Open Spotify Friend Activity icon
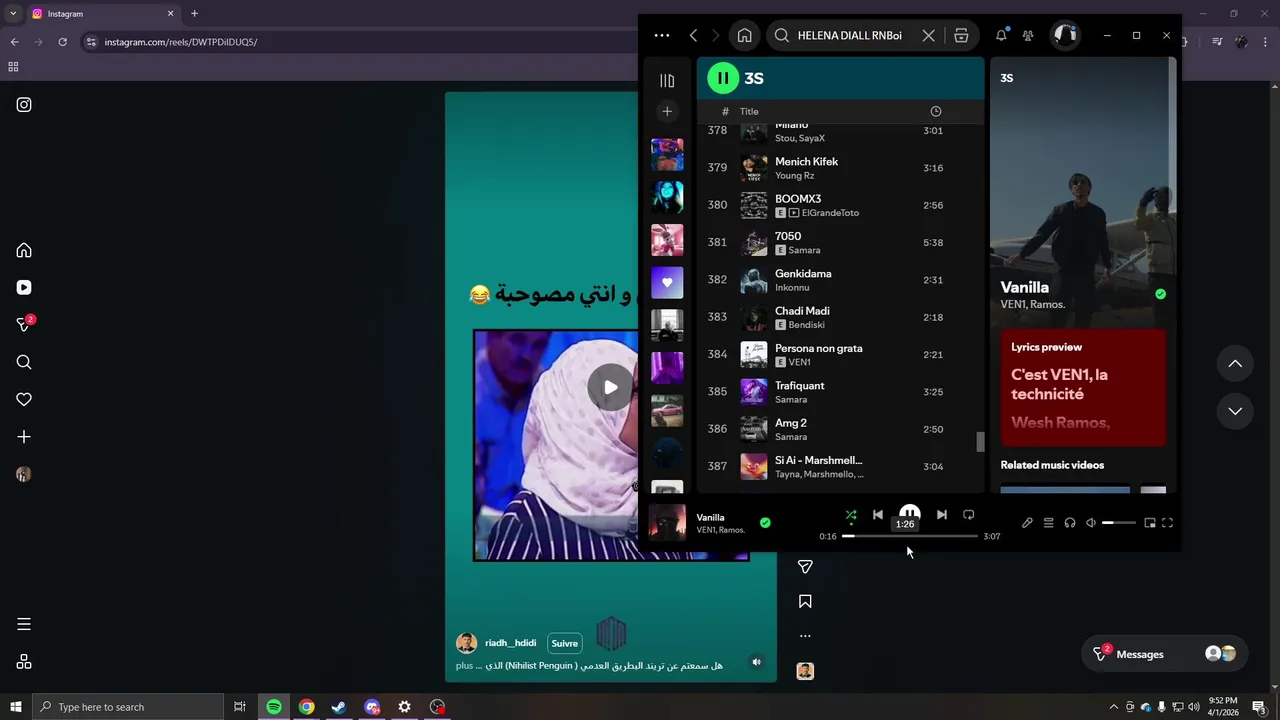This screenshot has width=1280, height=720. click(1028, 35)
